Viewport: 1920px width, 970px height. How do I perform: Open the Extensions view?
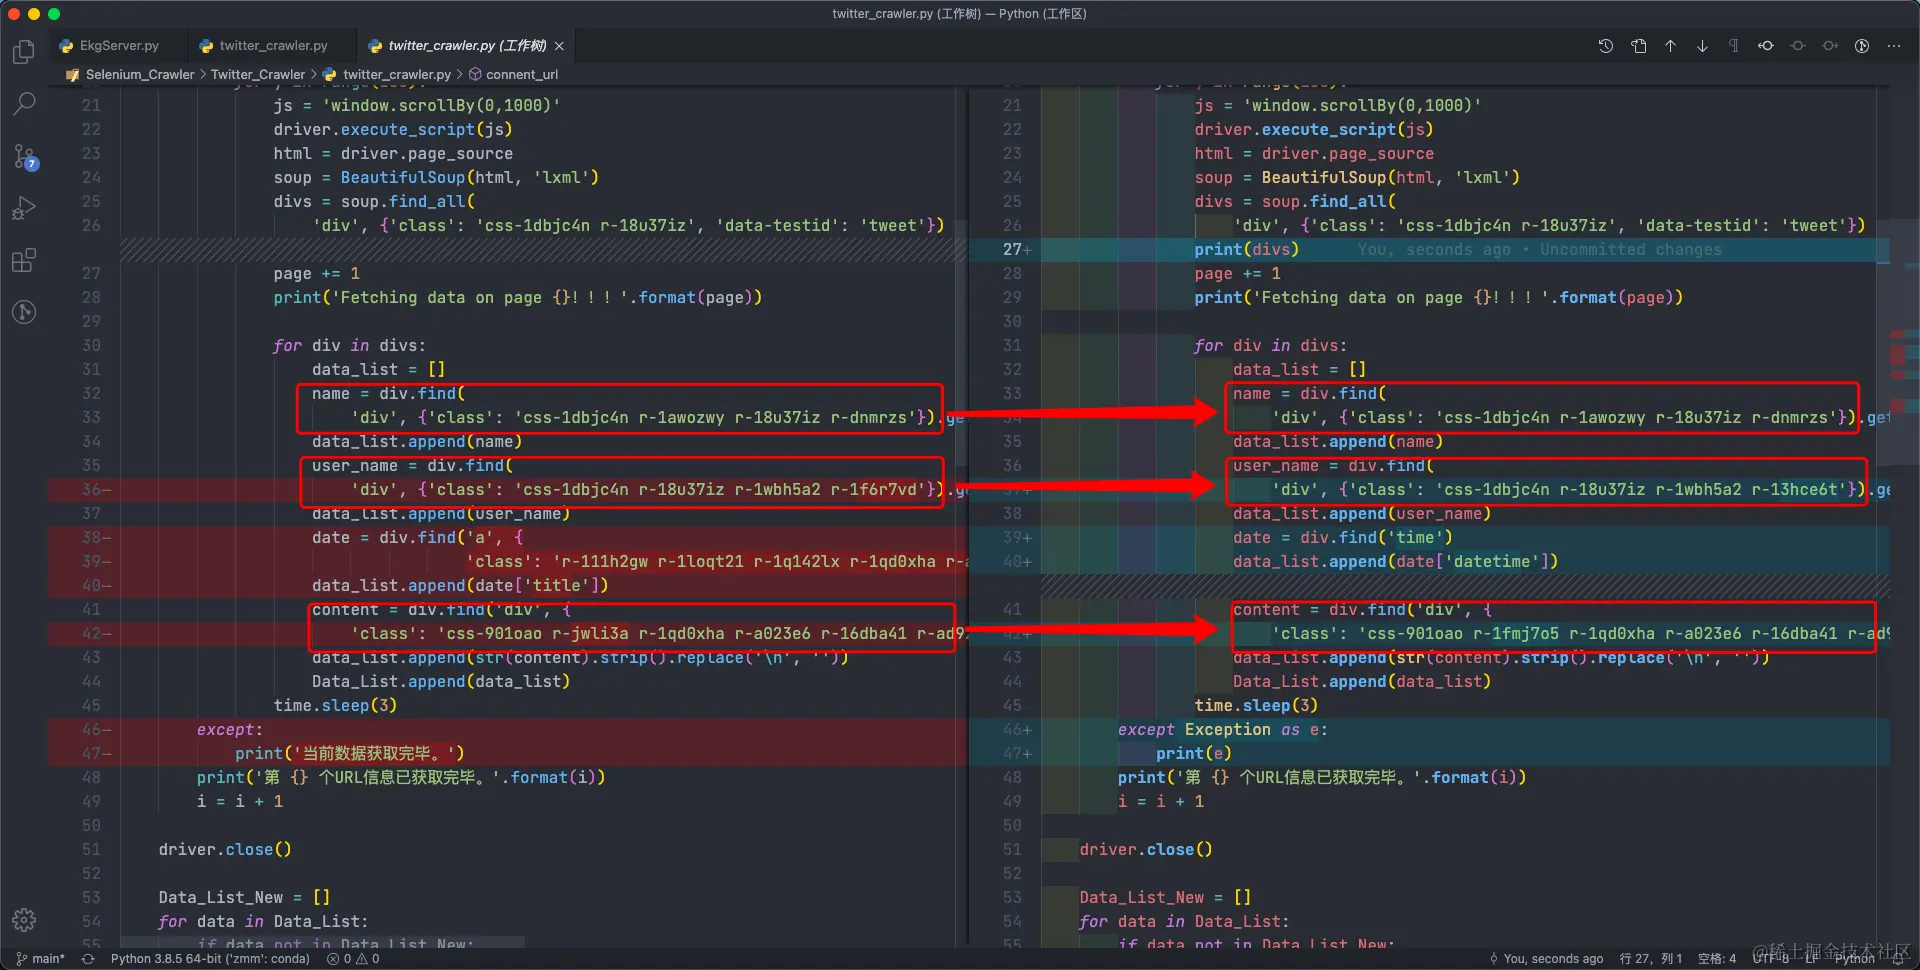pyautogui.click(x=24, y=260)
